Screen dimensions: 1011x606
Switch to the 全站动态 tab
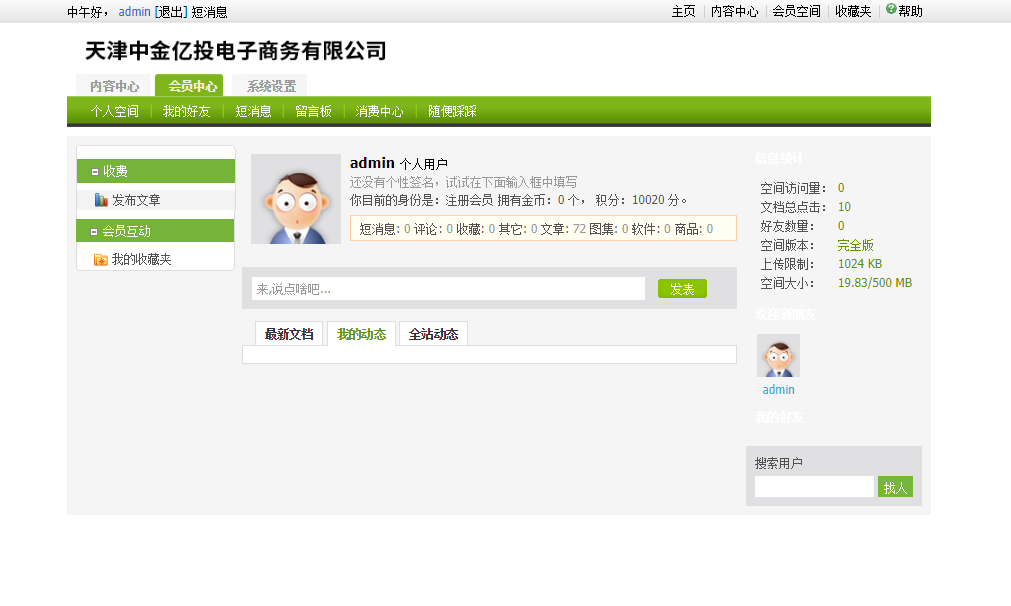(x=433, y=334)
